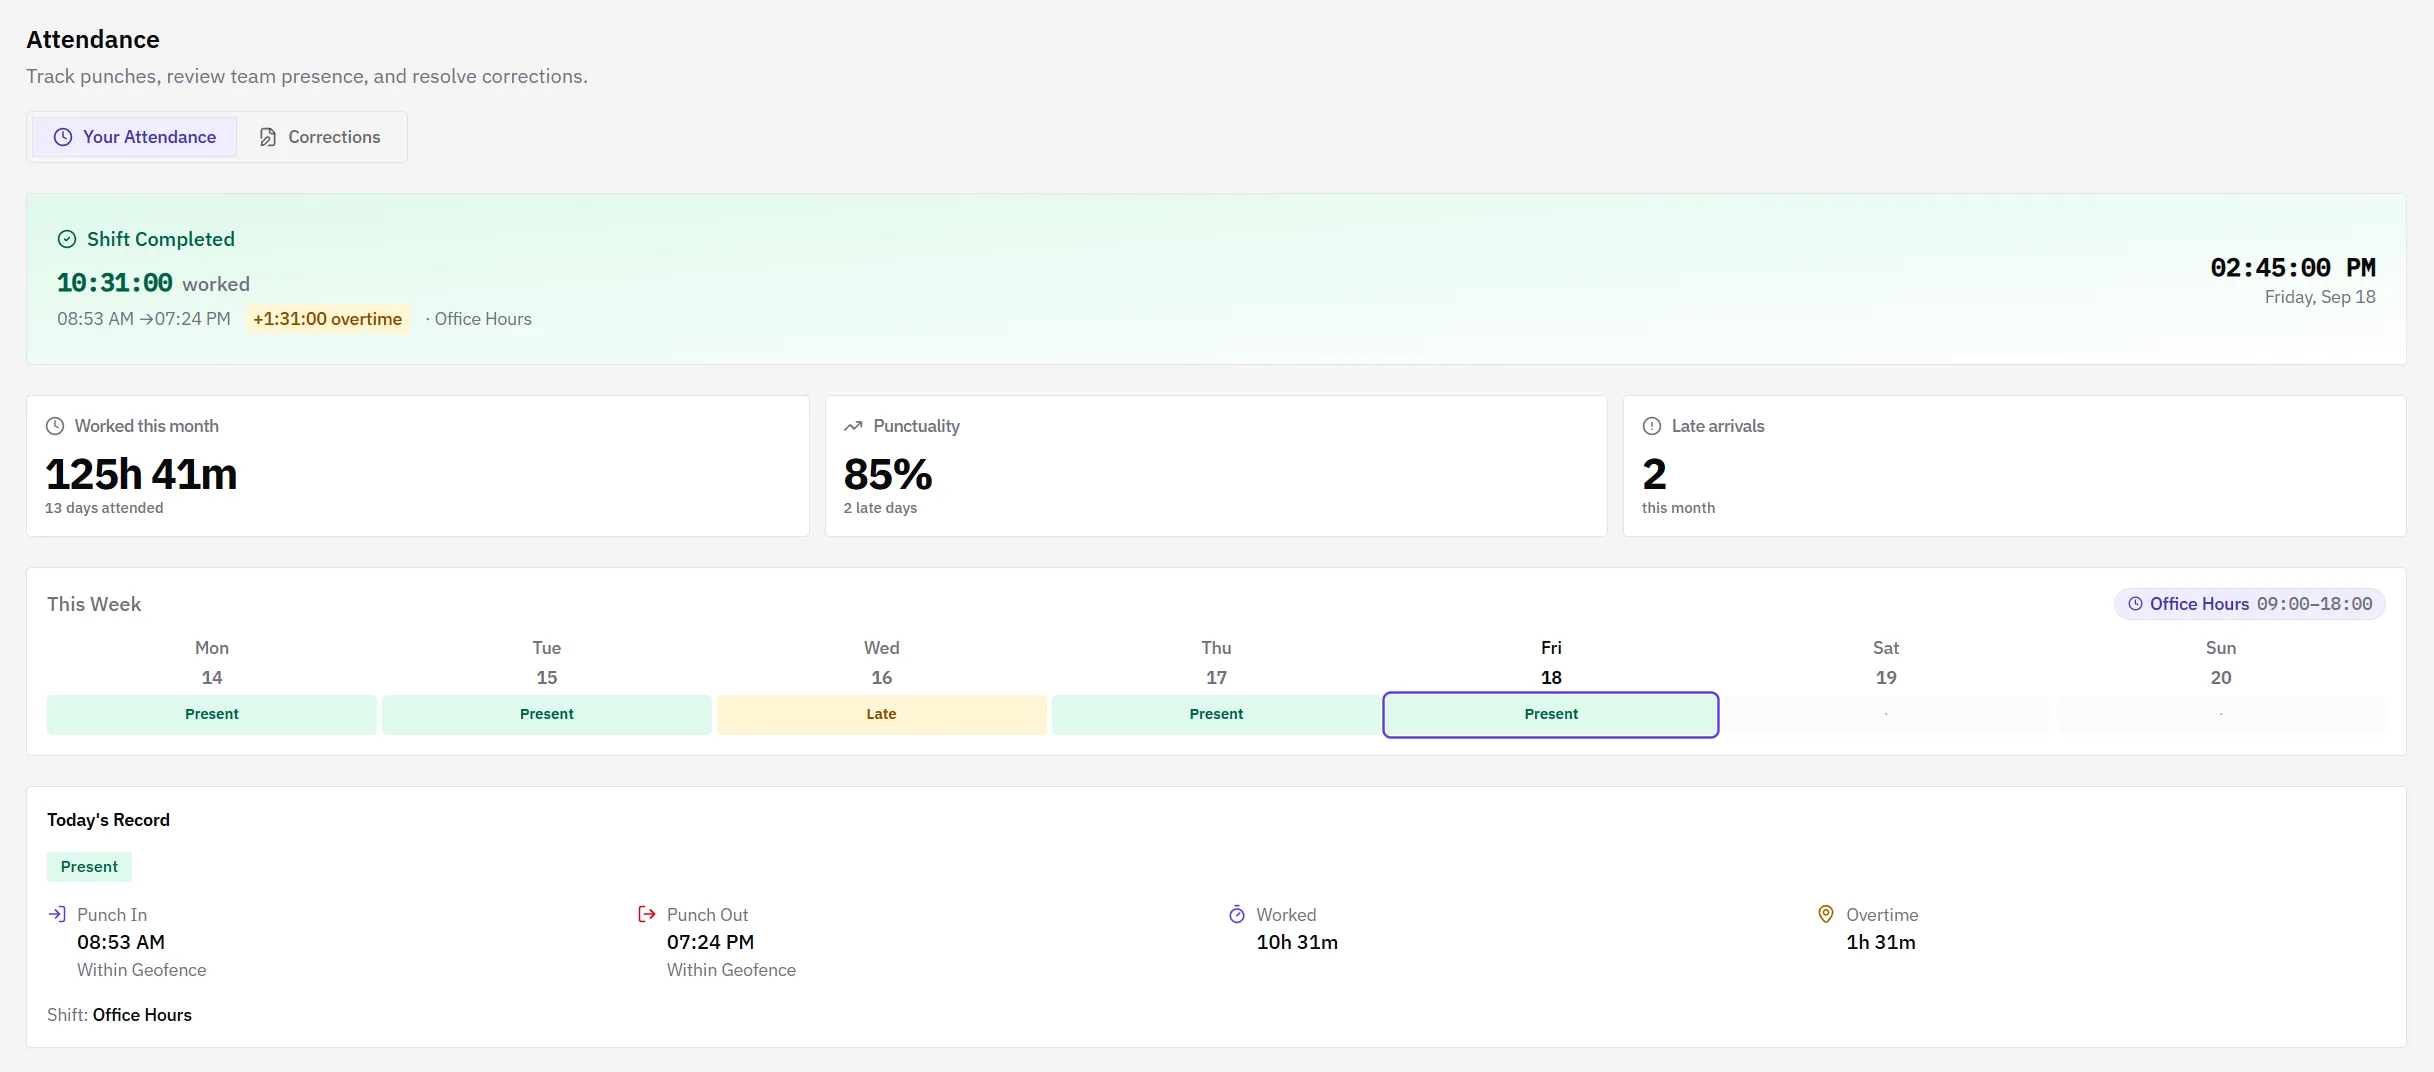Select the highlighted Friday 18 Present cell

pyautogui.click(x=1551, y=714)
